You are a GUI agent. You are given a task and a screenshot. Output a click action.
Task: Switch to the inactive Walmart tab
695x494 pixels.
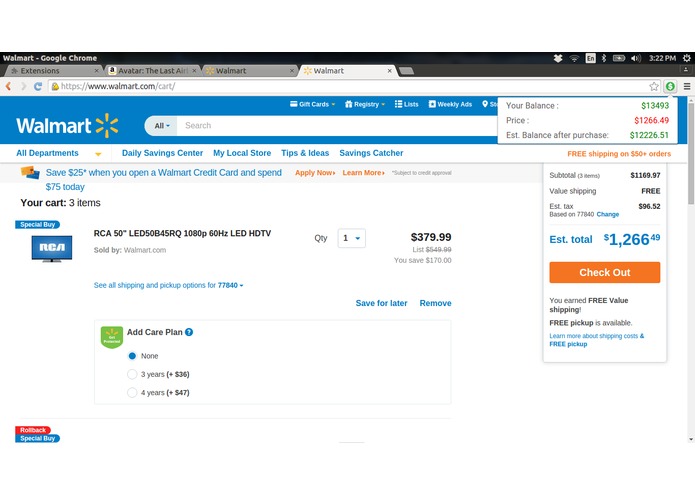[x=249, y=71]
